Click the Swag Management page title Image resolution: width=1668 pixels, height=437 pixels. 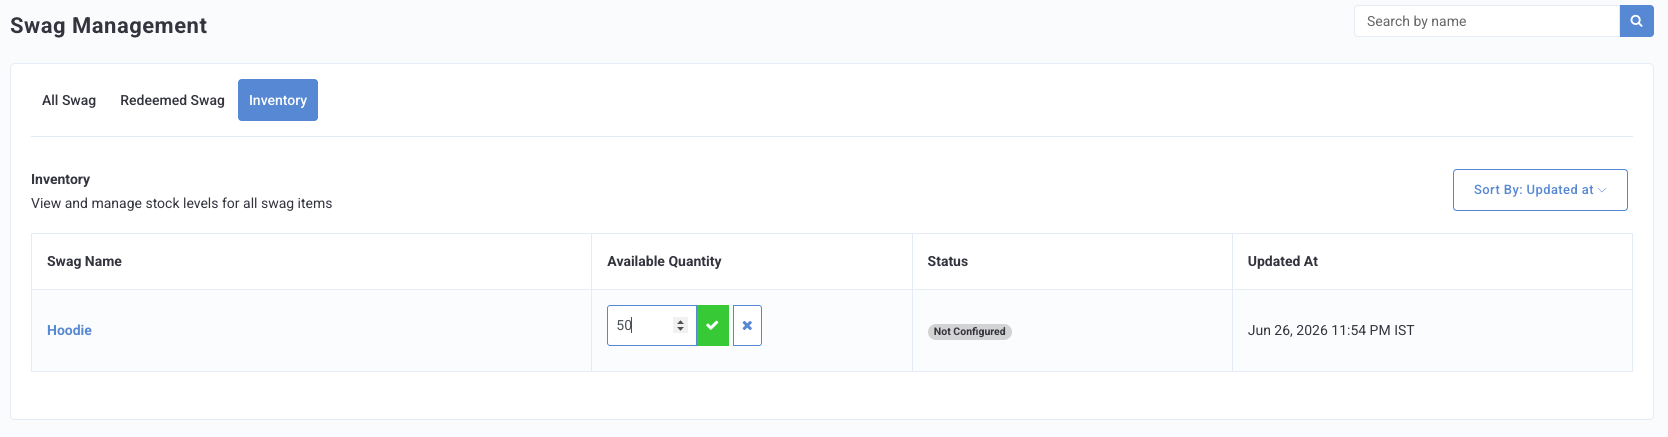[108, 26]
